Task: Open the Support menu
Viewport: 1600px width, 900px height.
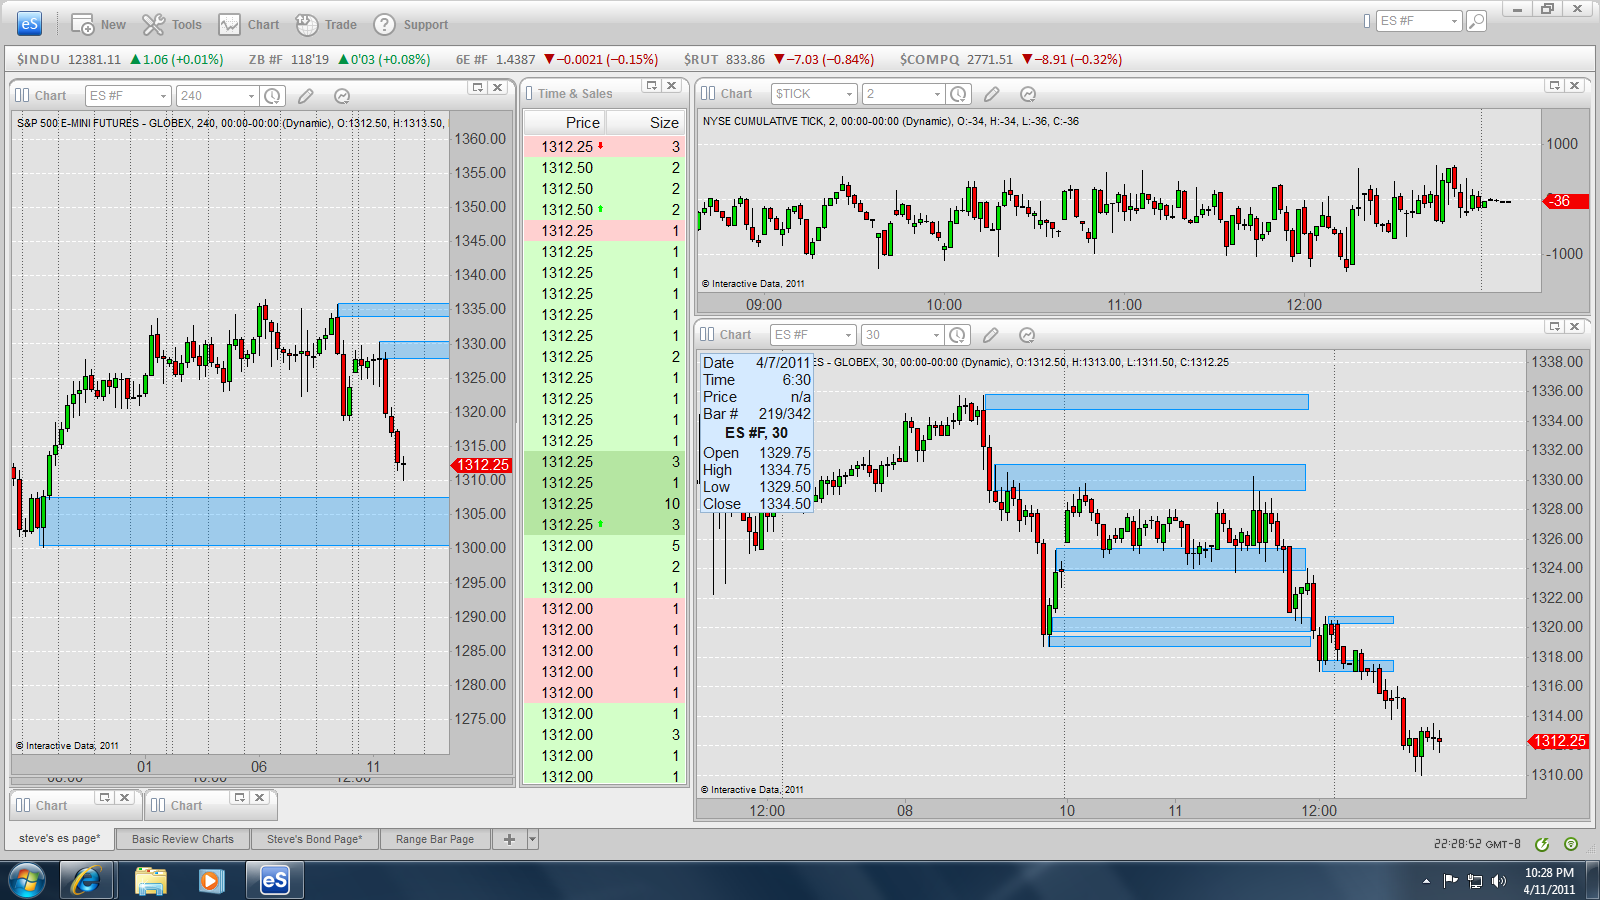Action: click(x=411, y=24)
